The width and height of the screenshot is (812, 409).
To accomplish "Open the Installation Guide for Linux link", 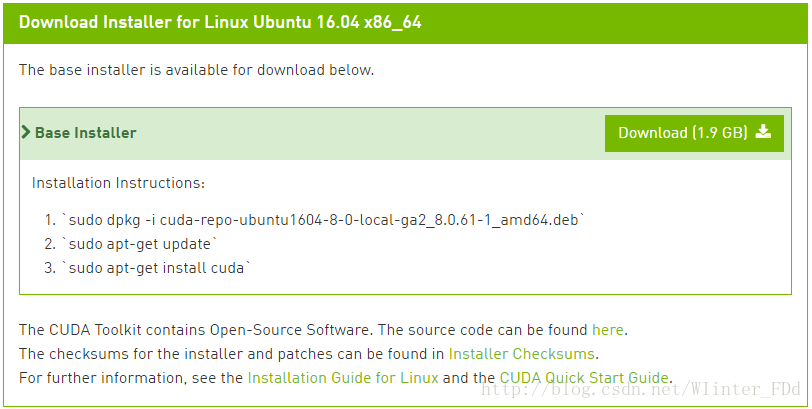I will point(343,377).
